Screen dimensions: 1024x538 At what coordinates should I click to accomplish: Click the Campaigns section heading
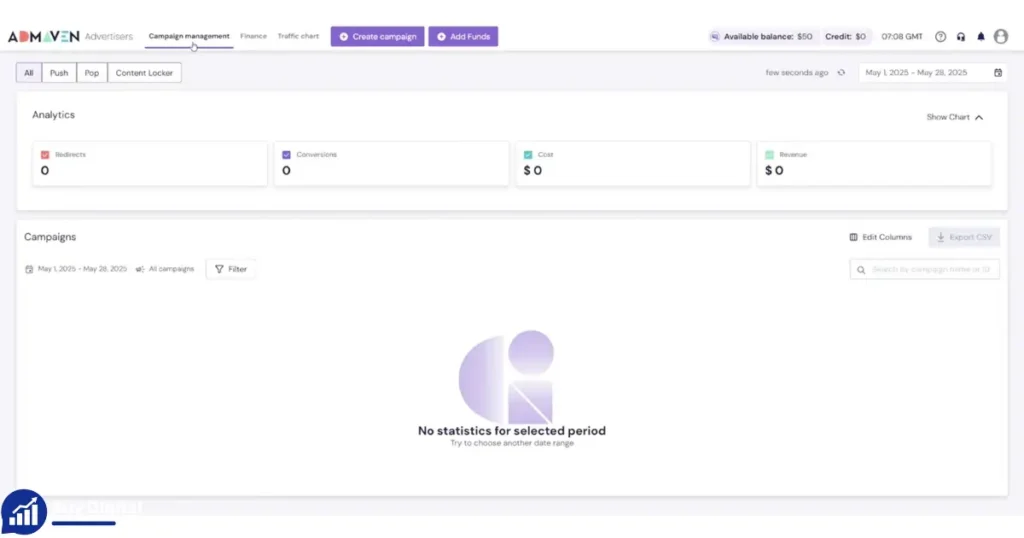50,237
